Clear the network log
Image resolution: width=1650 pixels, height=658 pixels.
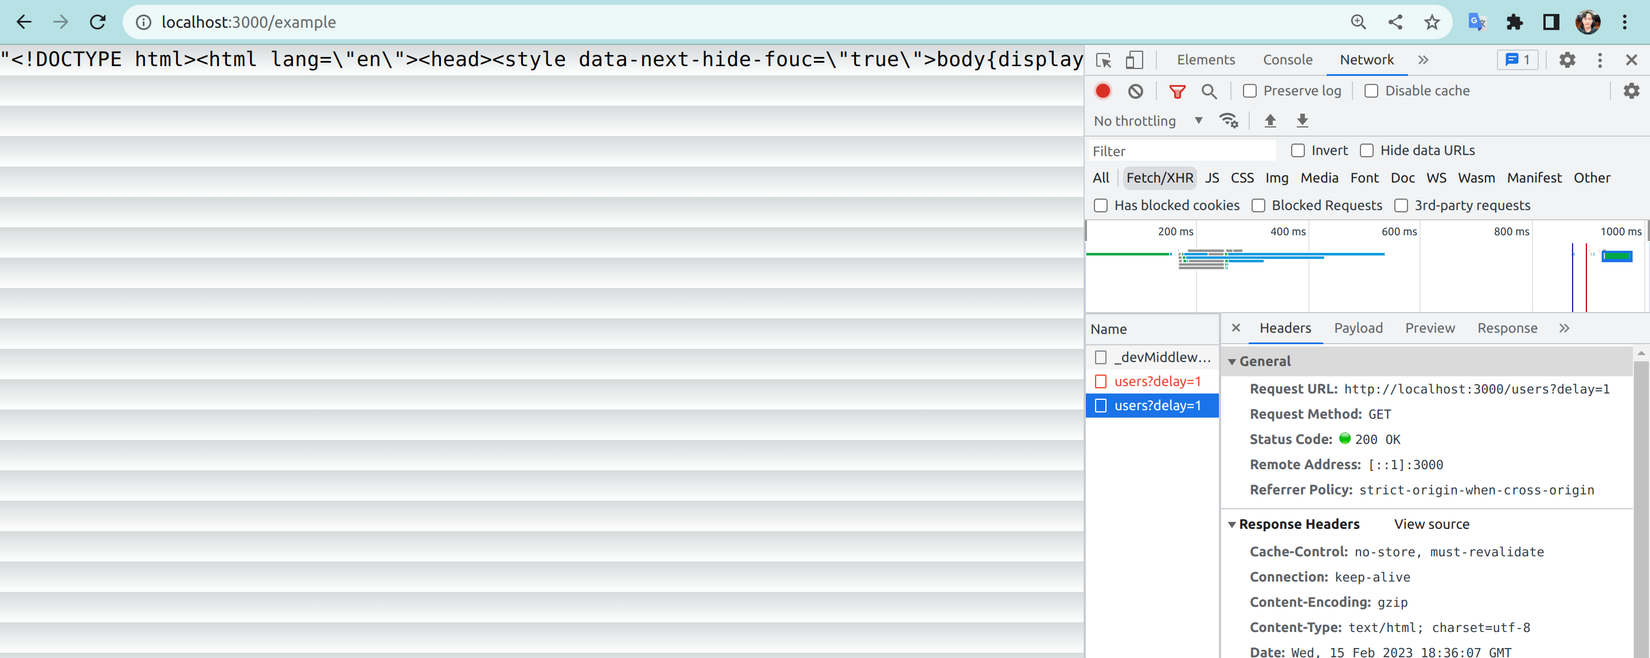click(1136, 91)
